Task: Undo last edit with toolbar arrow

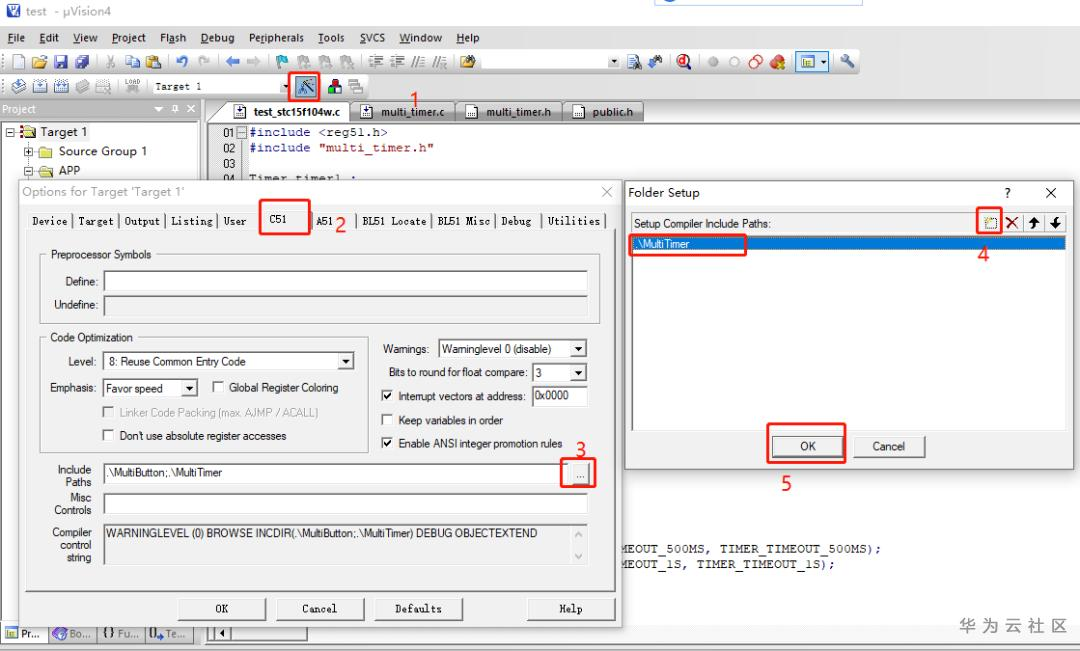Action: point(182,62)
